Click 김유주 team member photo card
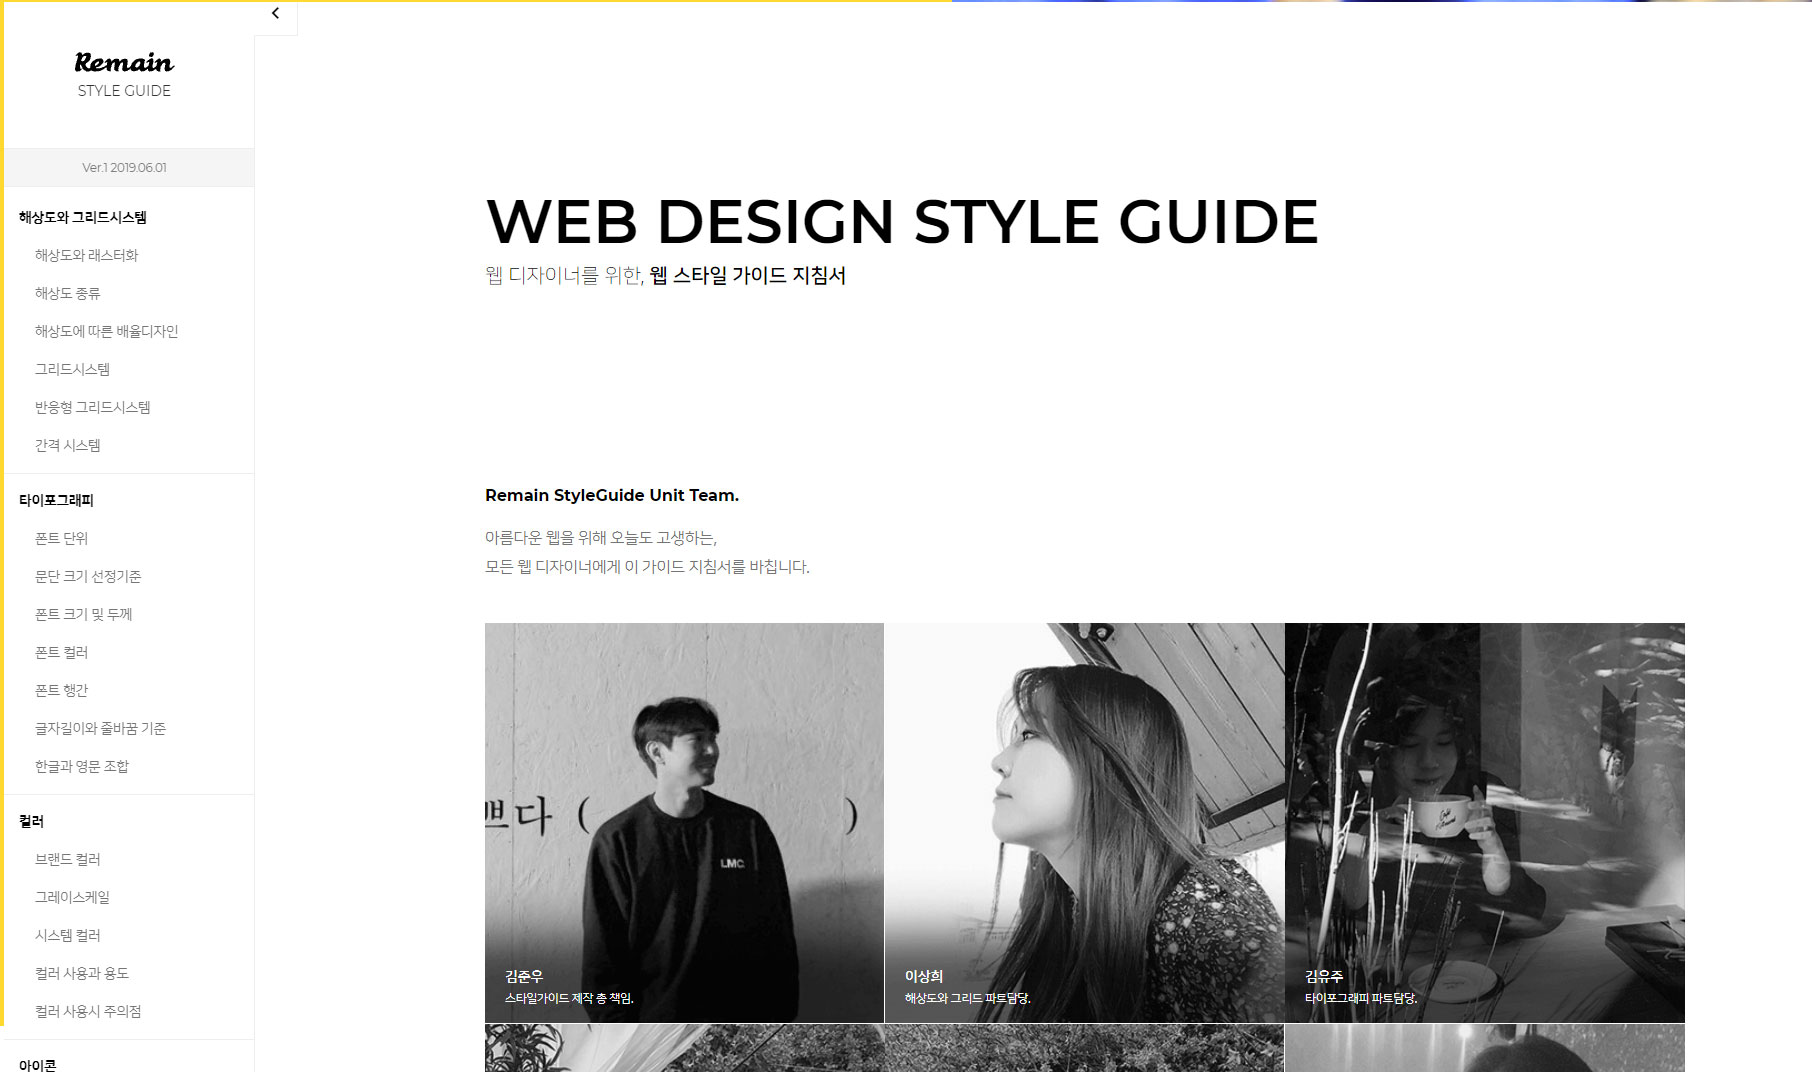The width and height of the screenshot is (1812, 1074). [x=1485, y=823]
